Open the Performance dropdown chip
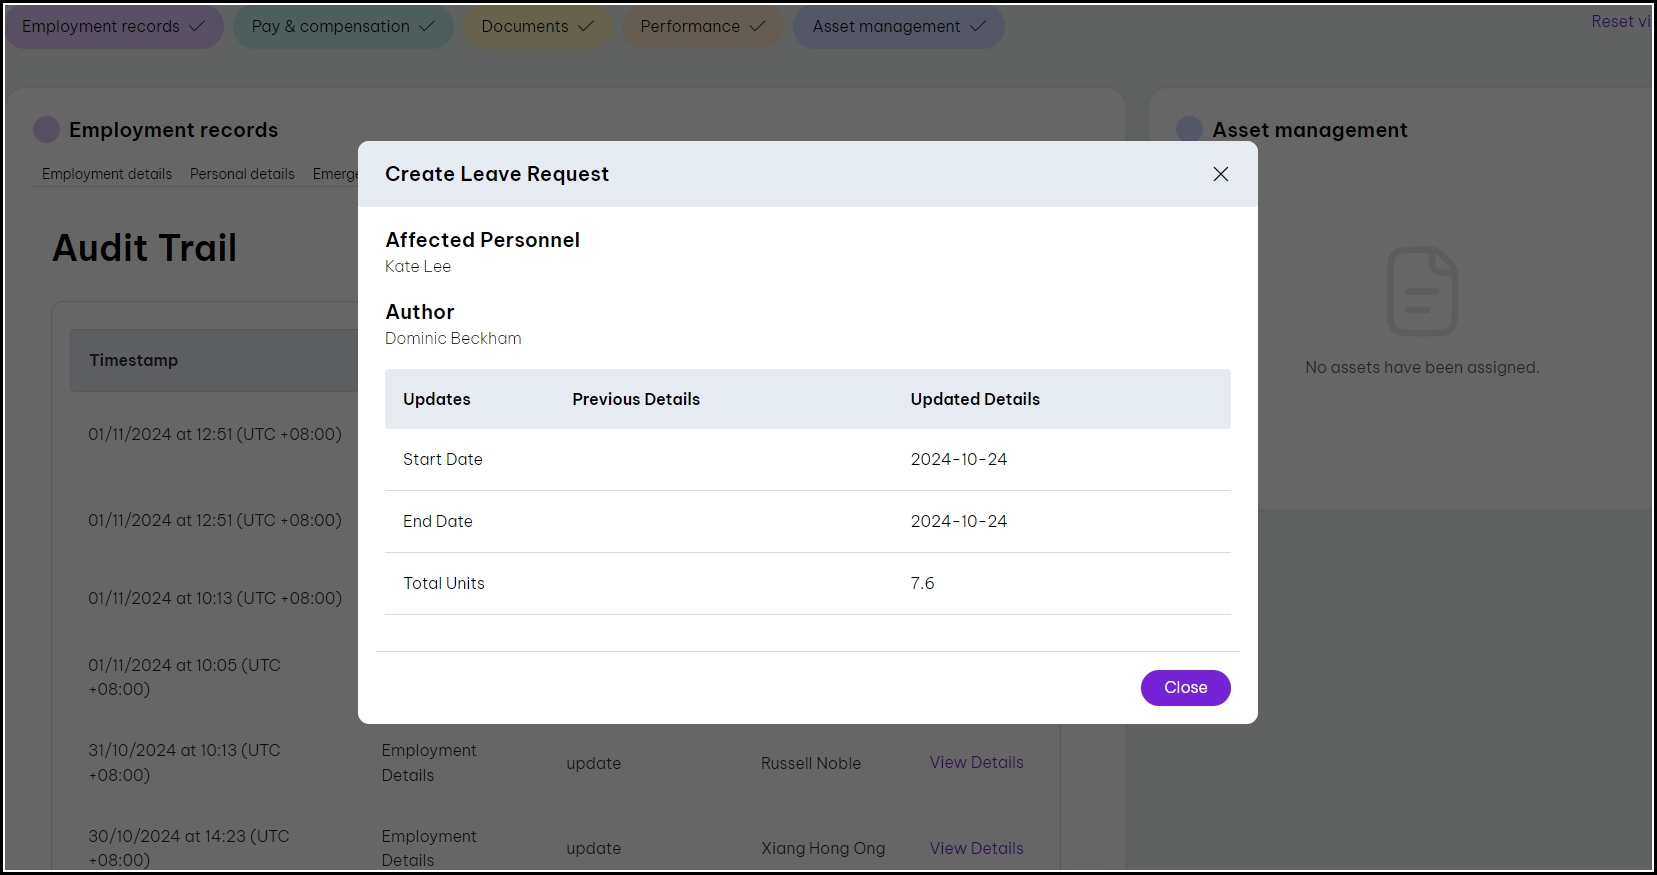 coord(702,27)
